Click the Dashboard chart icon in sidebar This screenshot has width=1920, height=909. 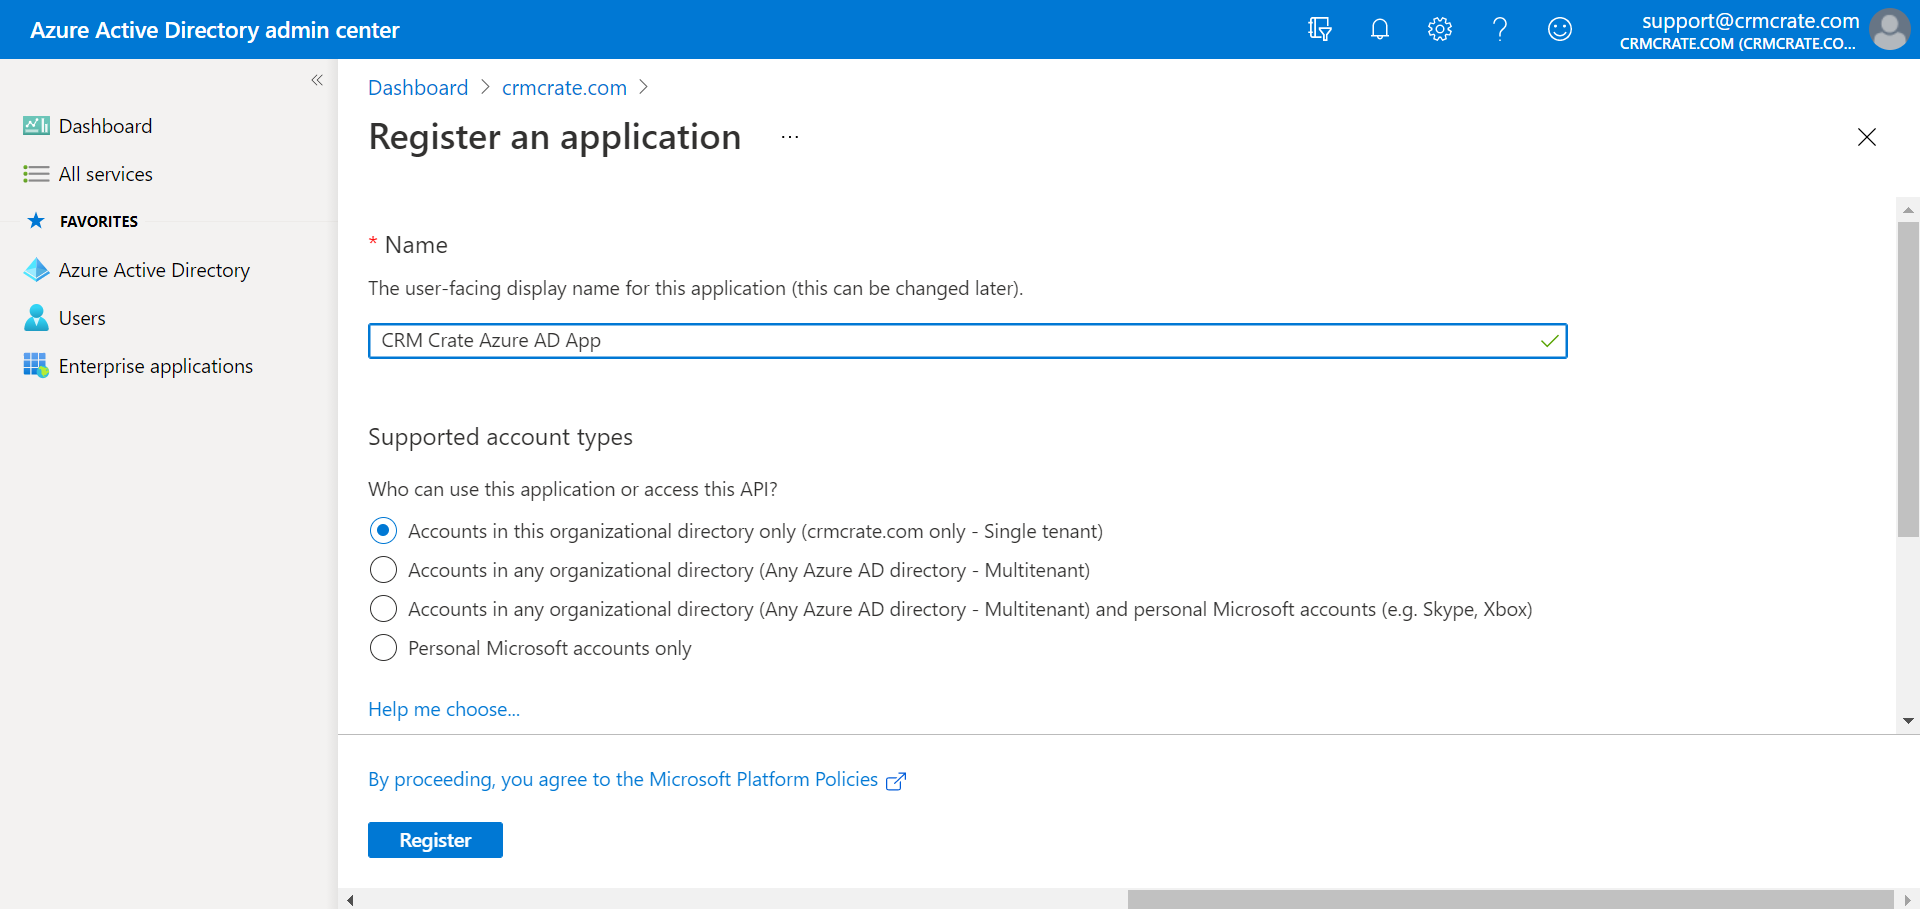36,126
